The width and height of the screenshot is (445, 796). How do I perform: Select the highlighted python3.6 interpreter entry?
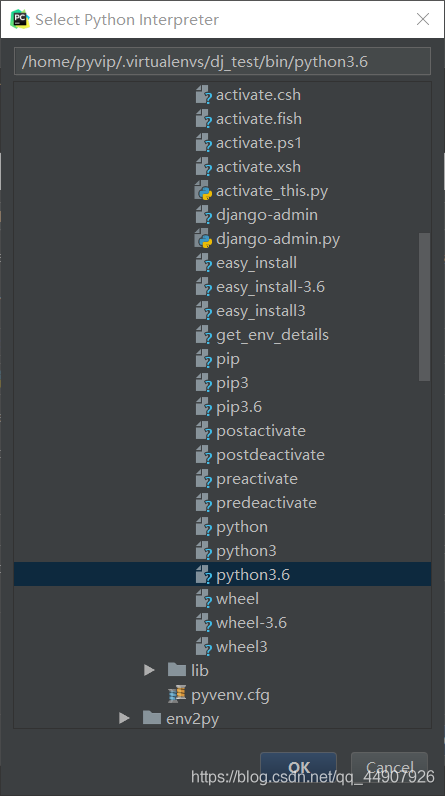coord(222,575)
